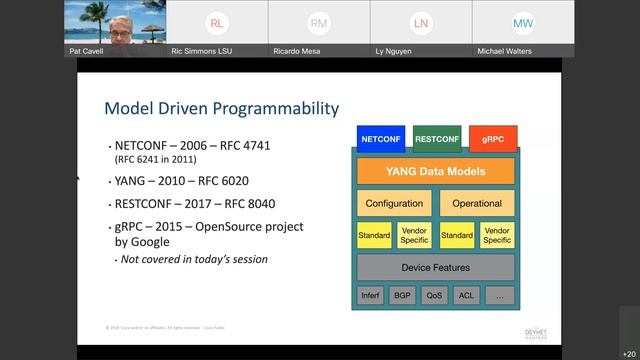The height and width of the screenshot is (360, 640).
Task: Click the BGP feature box
Action: (402, 295)
